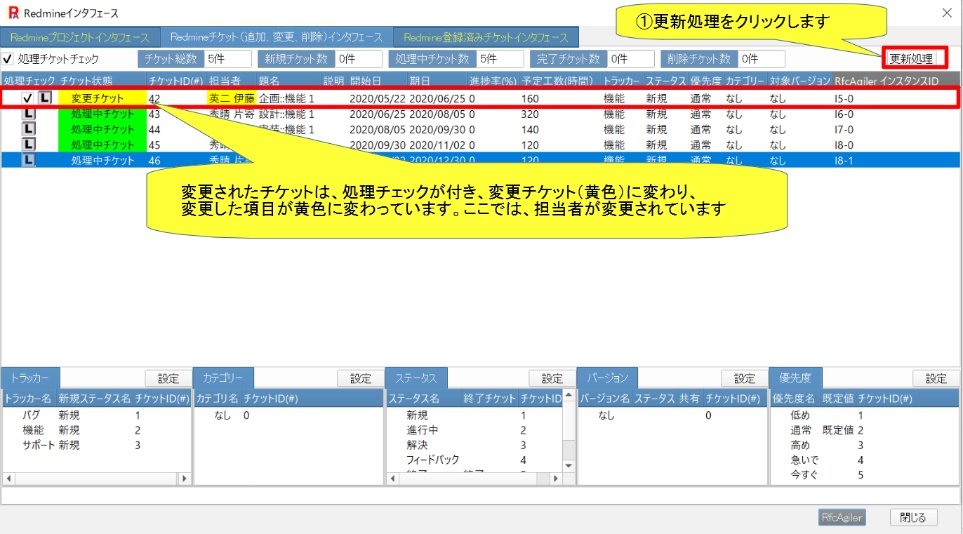Click 設定 button in 優先度 panel
This screenshot has height=534, width=963.
click(x=935, y=379)
